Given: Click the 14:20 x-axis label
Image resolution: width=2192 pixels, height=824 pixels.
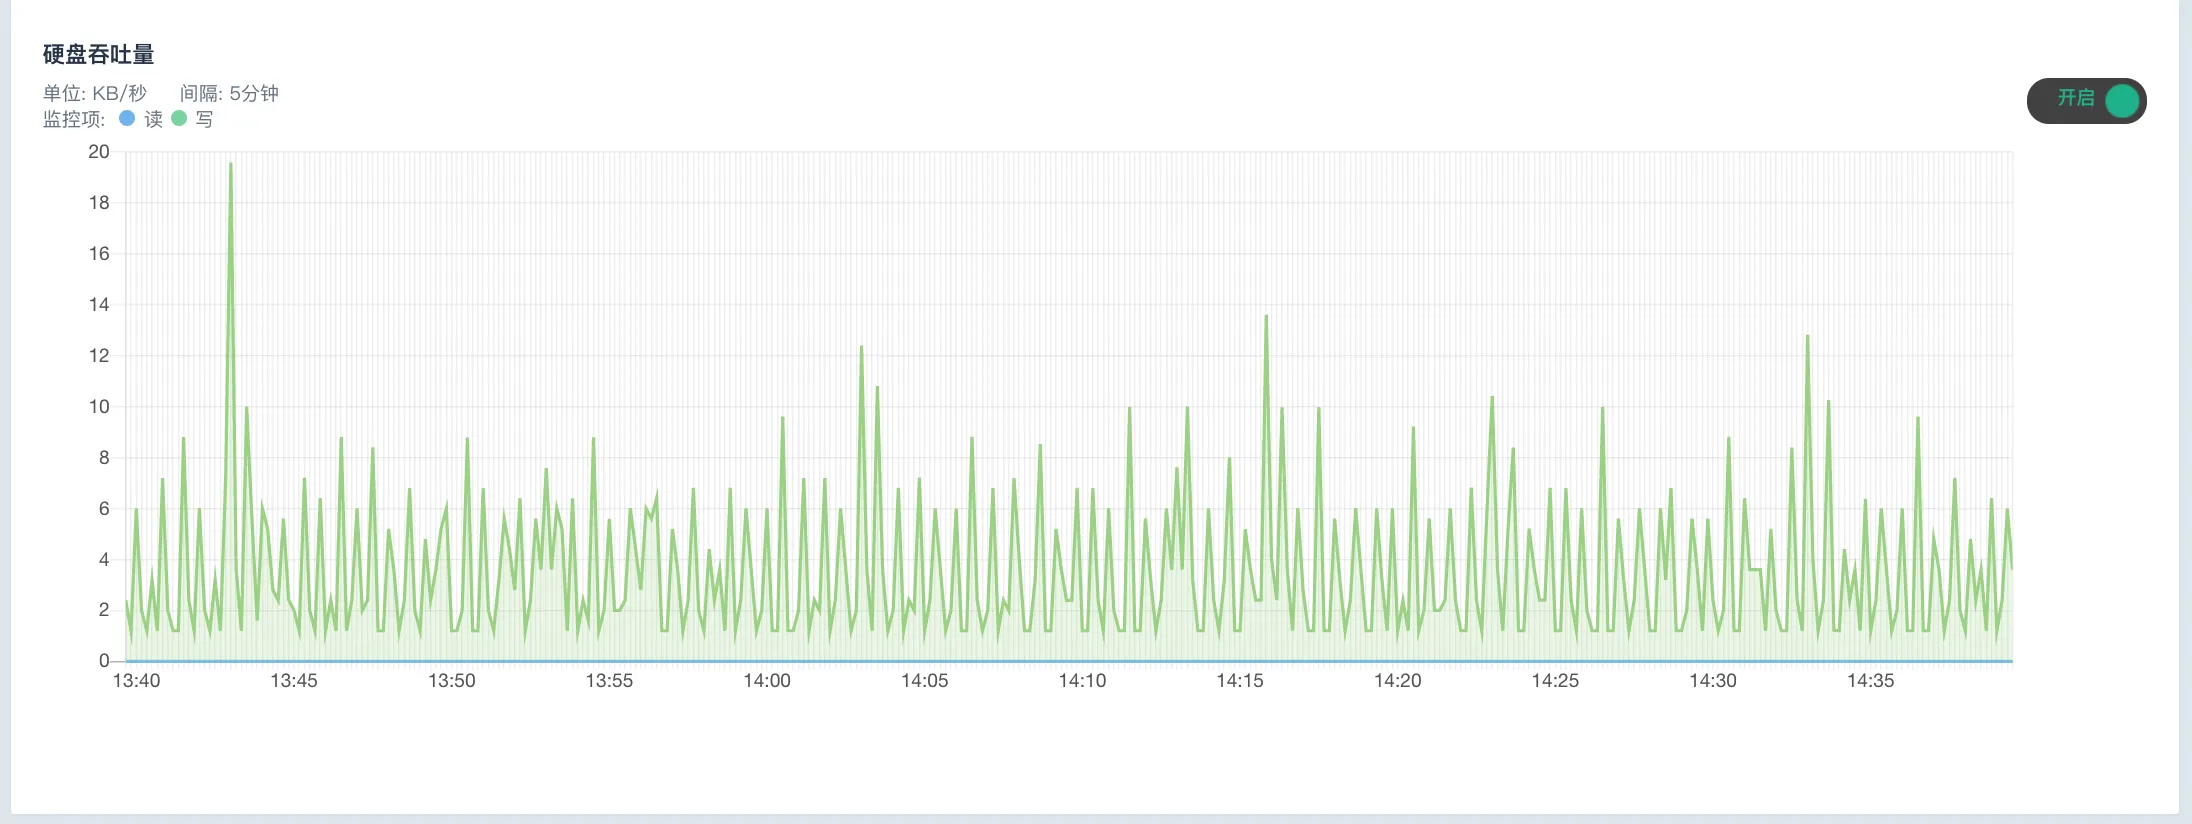Looking at the screenshot, I should [x=1398, y=681].
